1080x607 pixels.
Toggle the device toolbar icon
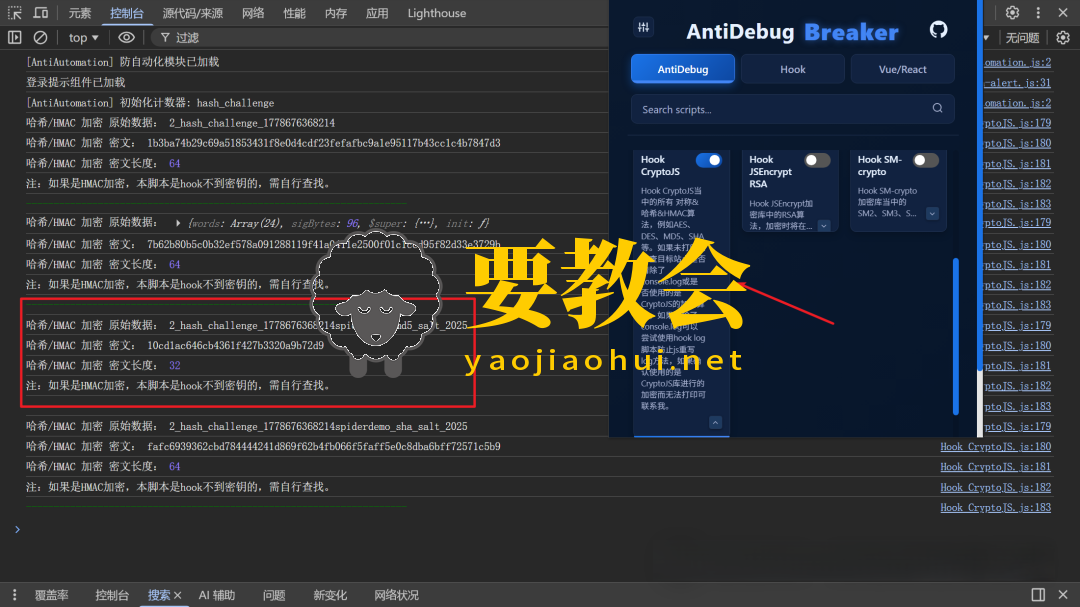point(41,13)
